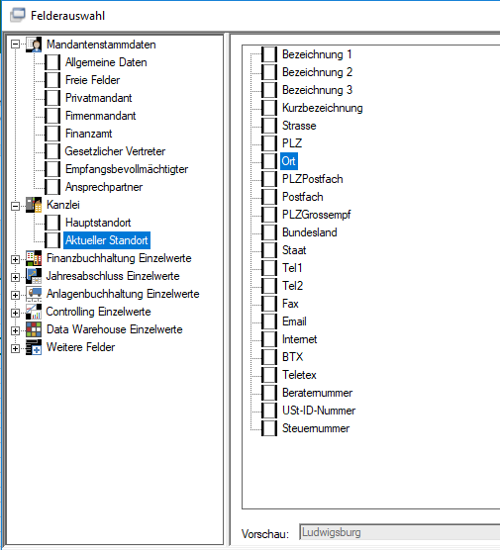Check Empfangsbevollmächtigter checkbox
The height and width of the screenshot is (550, 500).
[53, 169]
